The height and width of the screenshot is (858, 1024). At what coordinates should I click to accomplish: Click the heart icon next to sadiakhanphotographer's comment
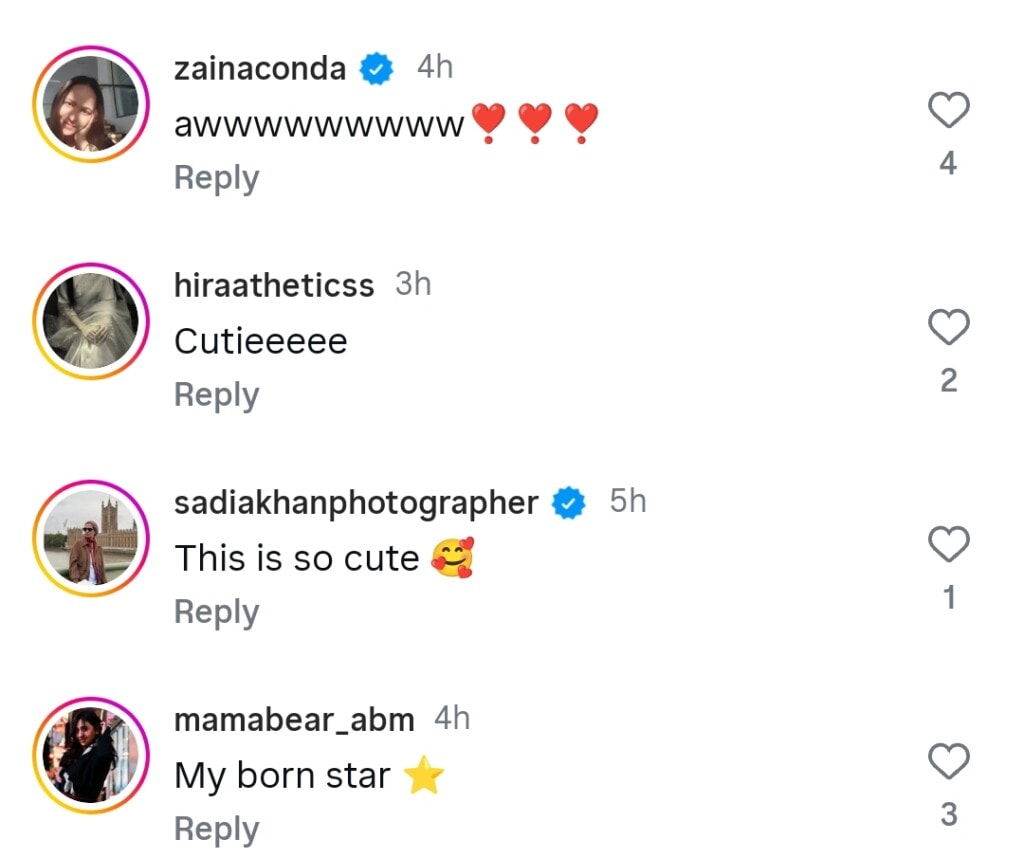point(947,545)
